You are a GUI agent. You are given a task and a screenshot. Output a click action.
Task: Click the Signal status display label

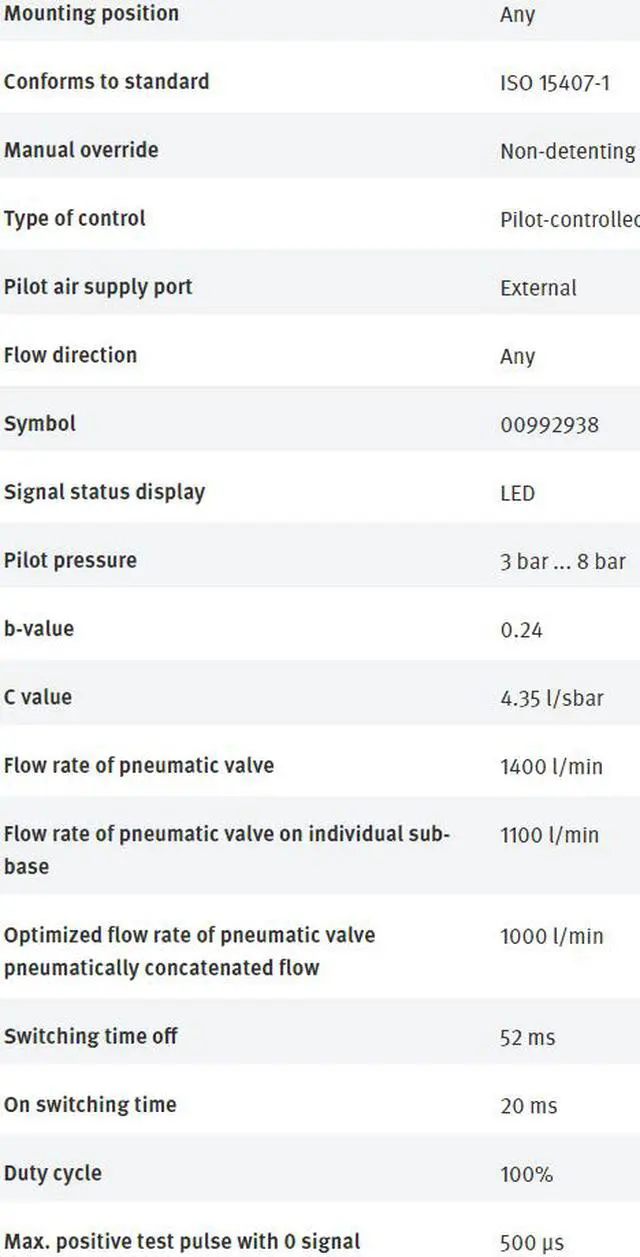pyautogui.click(x=104, y=492)
